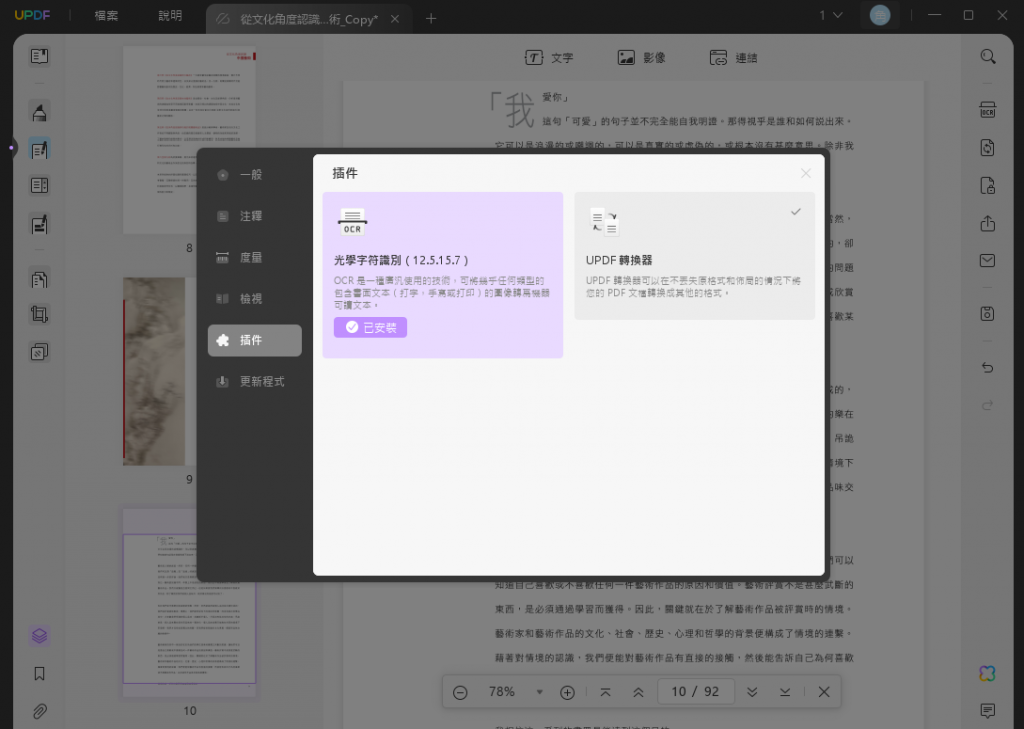Open the 說明 menu
This screenshot has width=1024, height=729.
point(170,16)
